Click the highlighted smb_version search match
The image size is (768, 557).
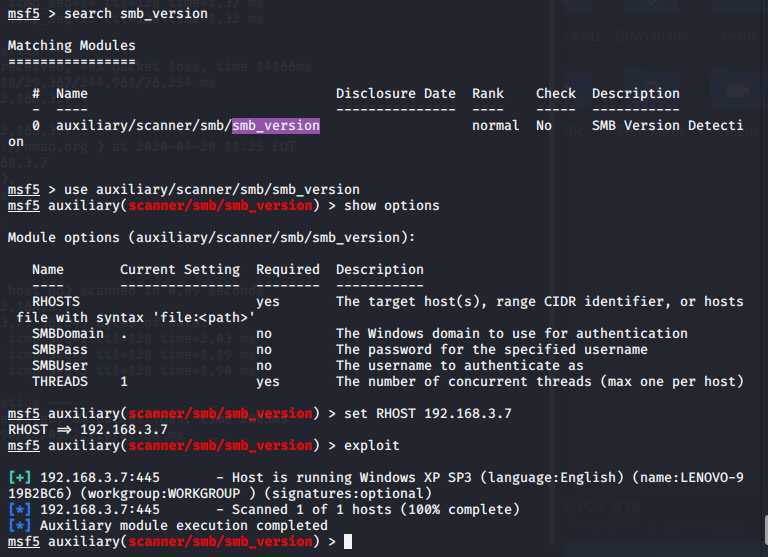276,126
